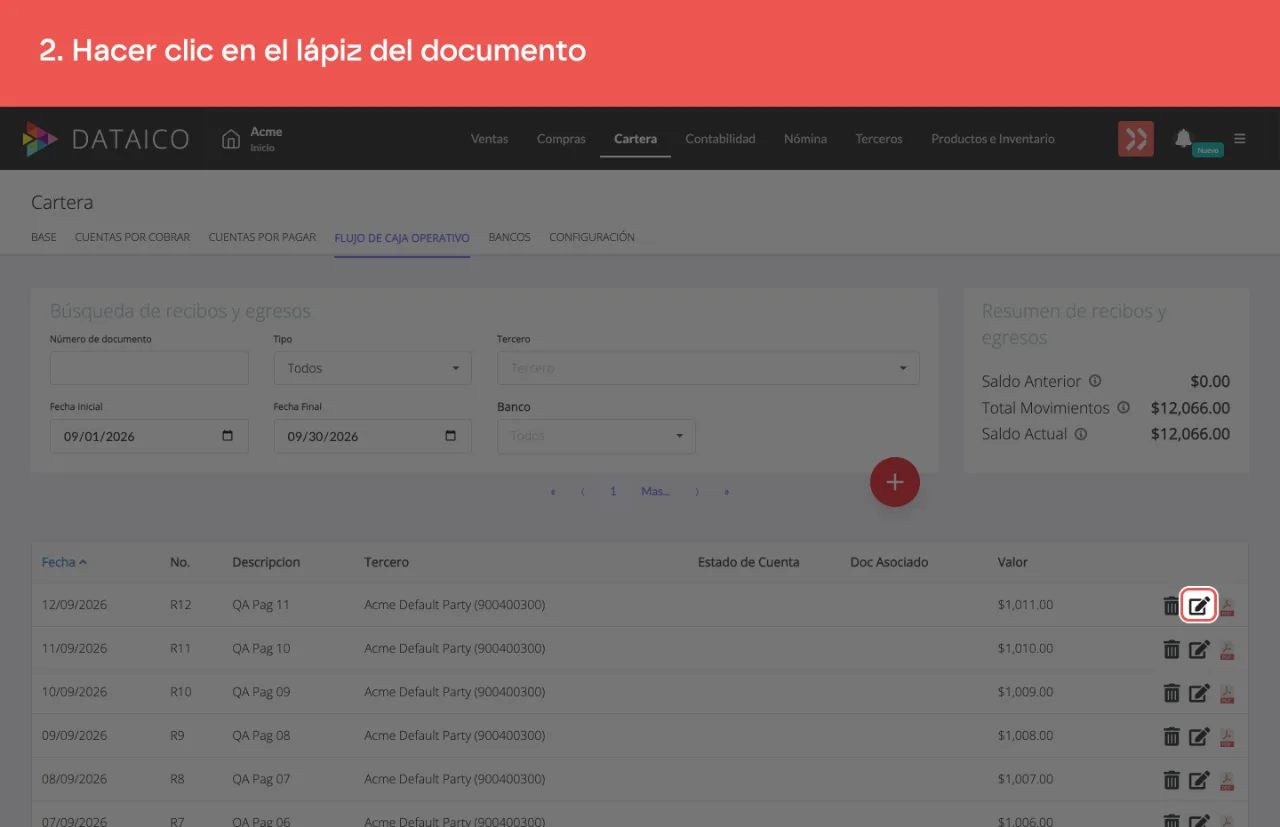Screen dimensions: 1280x827
Task: Open the notifications bell icon
Action: click(x=1183, y=138)
